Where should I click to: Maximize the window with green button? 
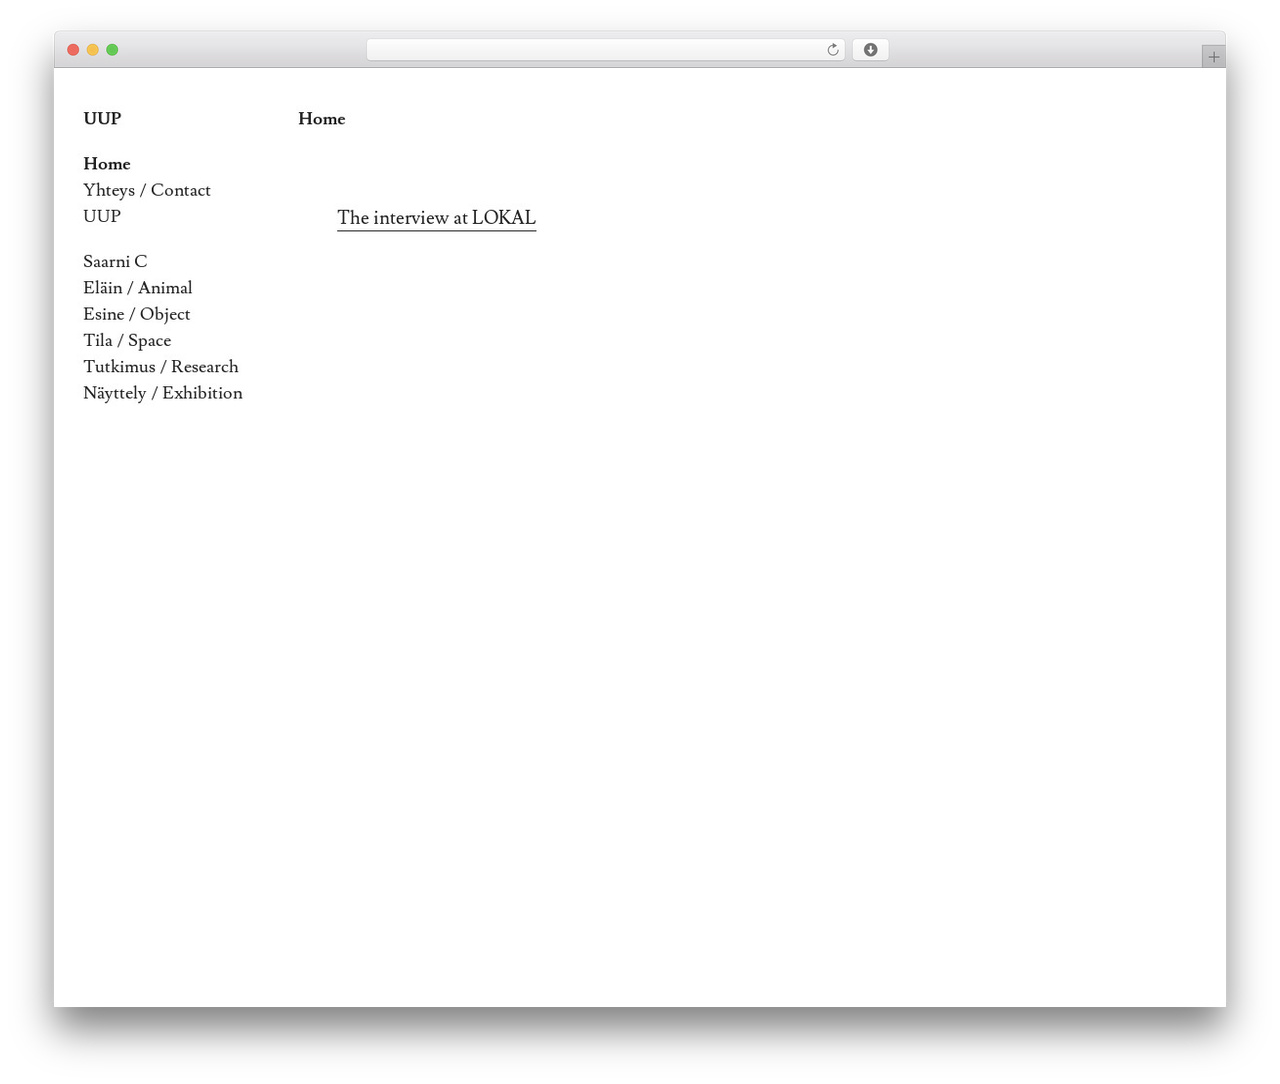tap(112, 50)
